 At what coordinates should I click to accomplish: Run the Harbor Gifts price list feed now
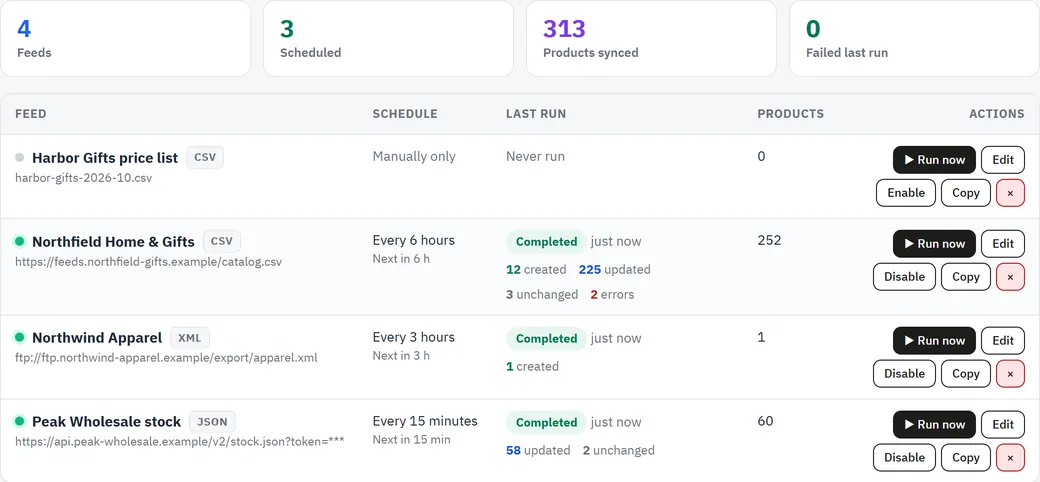point(934,160)
